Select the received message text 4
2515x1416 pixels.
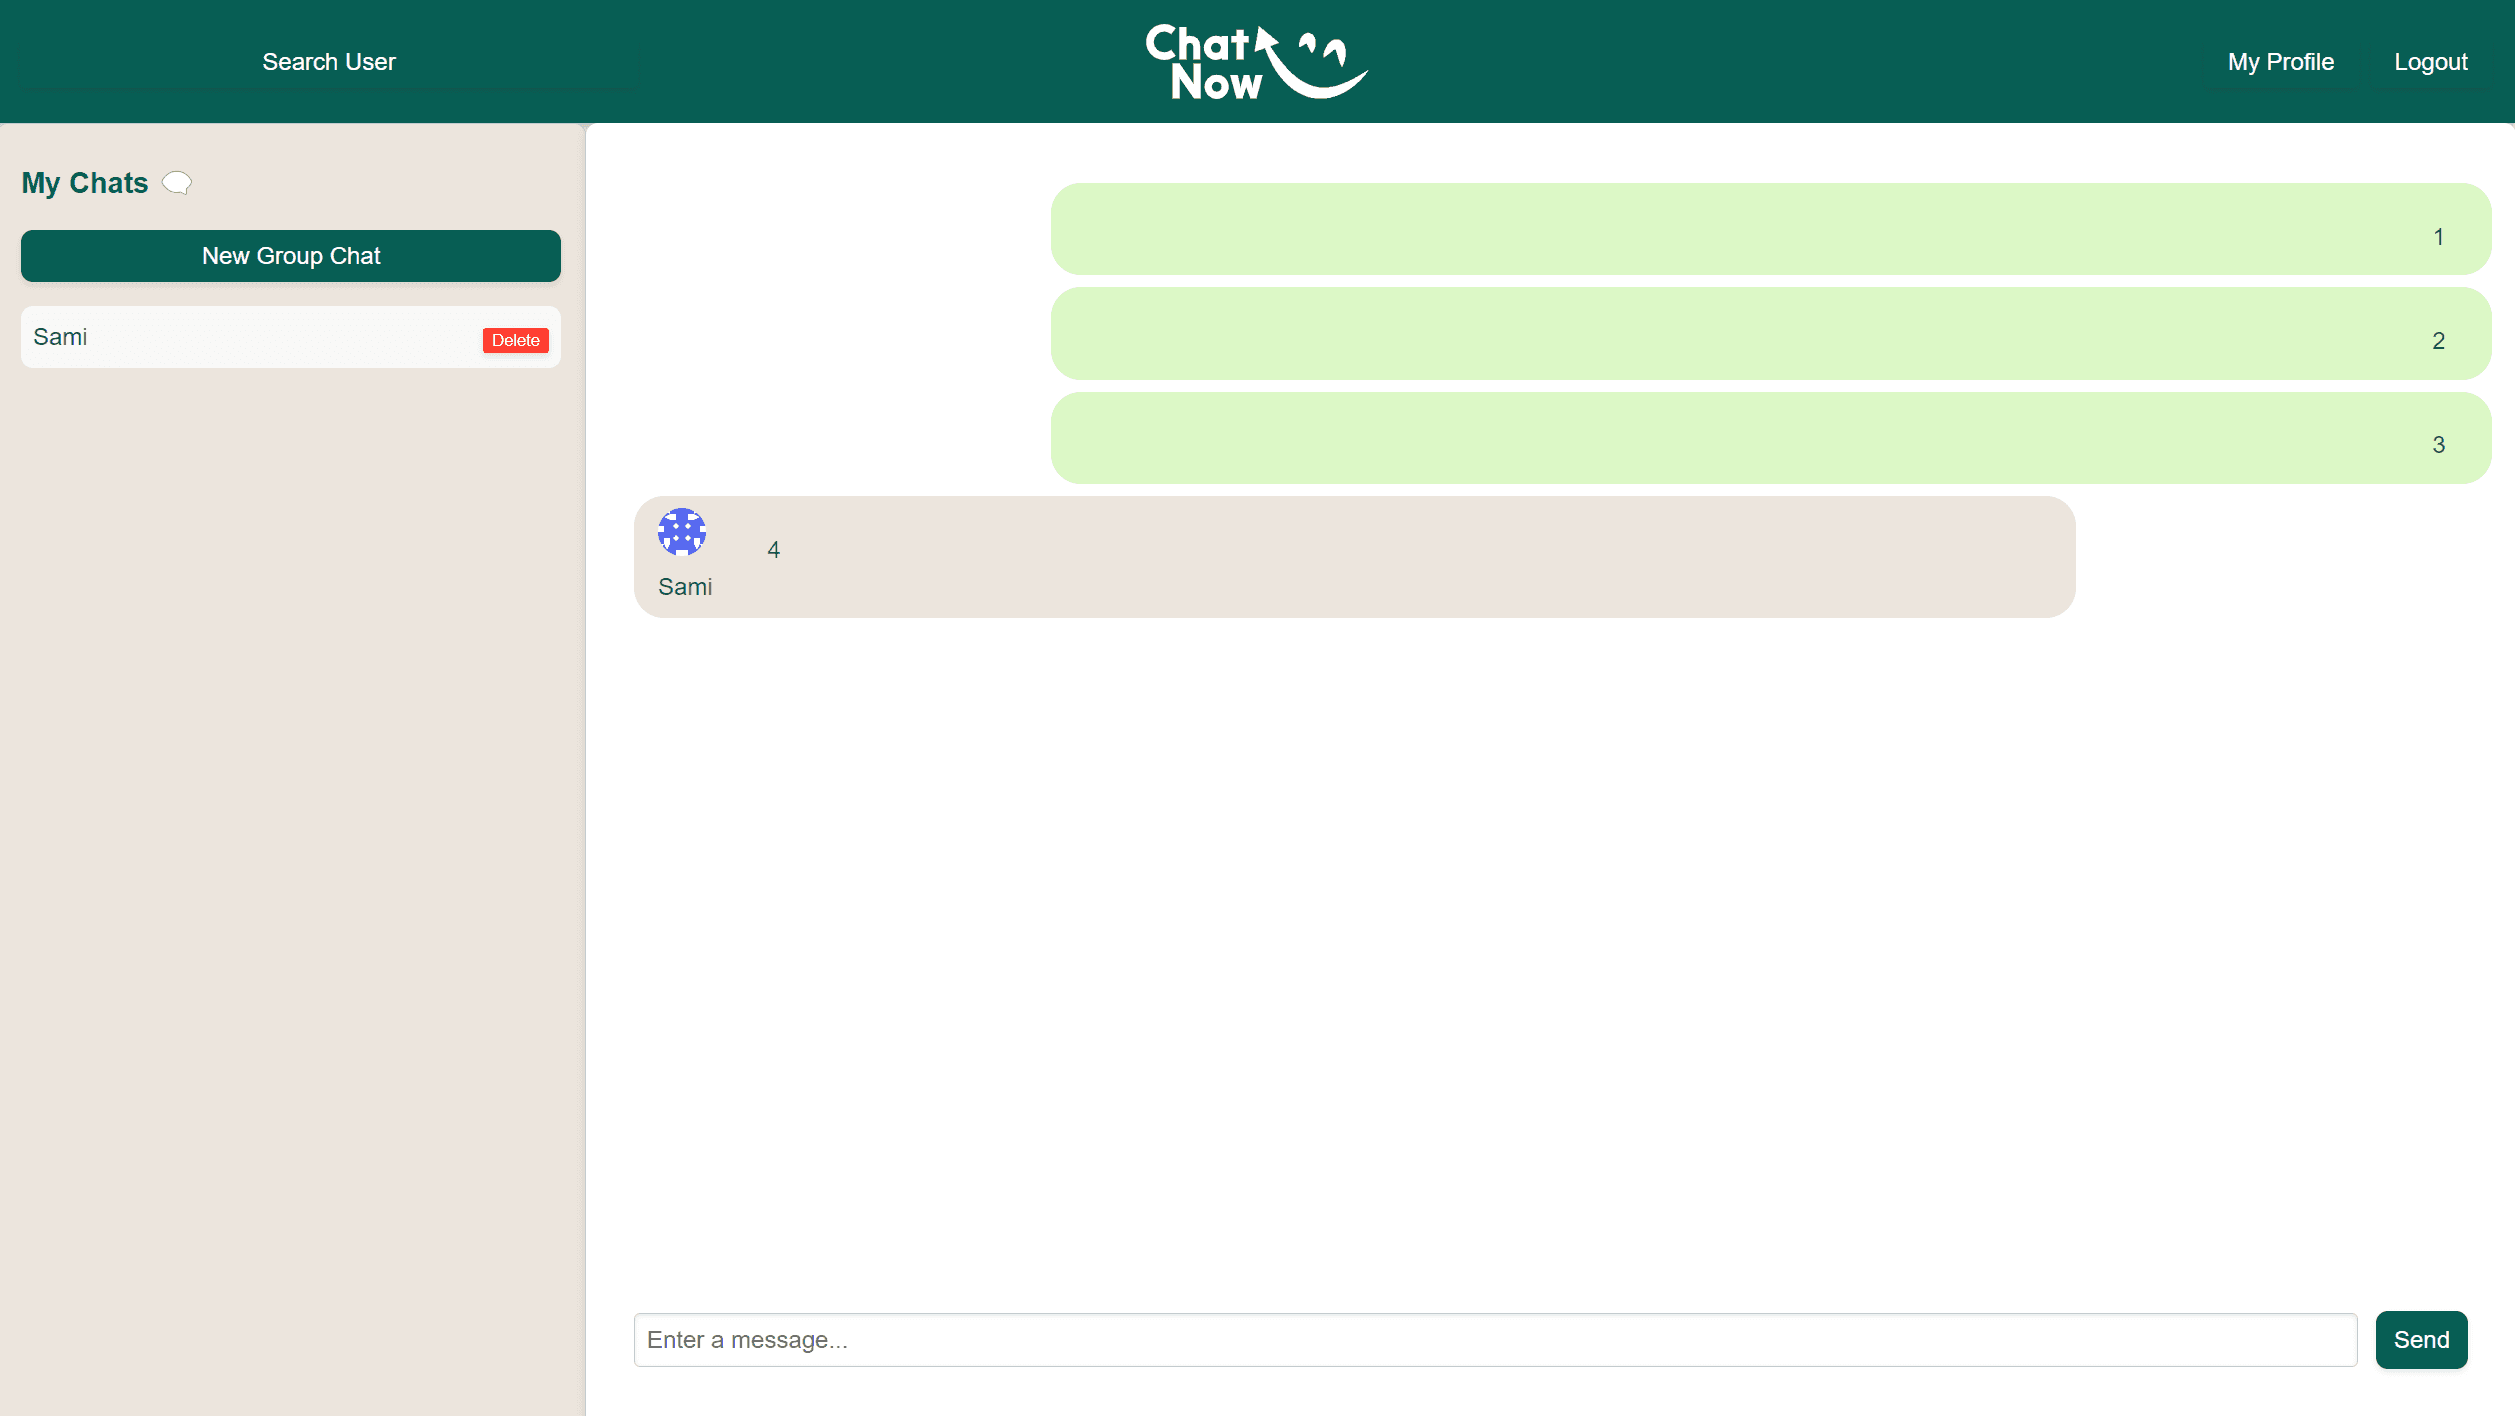[773, 550]
